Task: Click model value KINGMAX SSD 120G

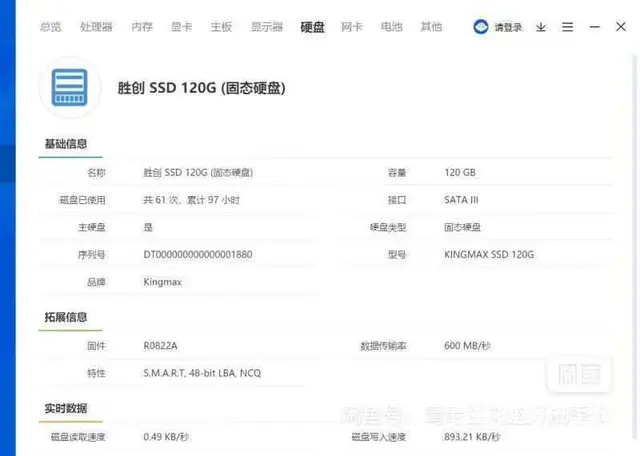Action: pos(489,255)
